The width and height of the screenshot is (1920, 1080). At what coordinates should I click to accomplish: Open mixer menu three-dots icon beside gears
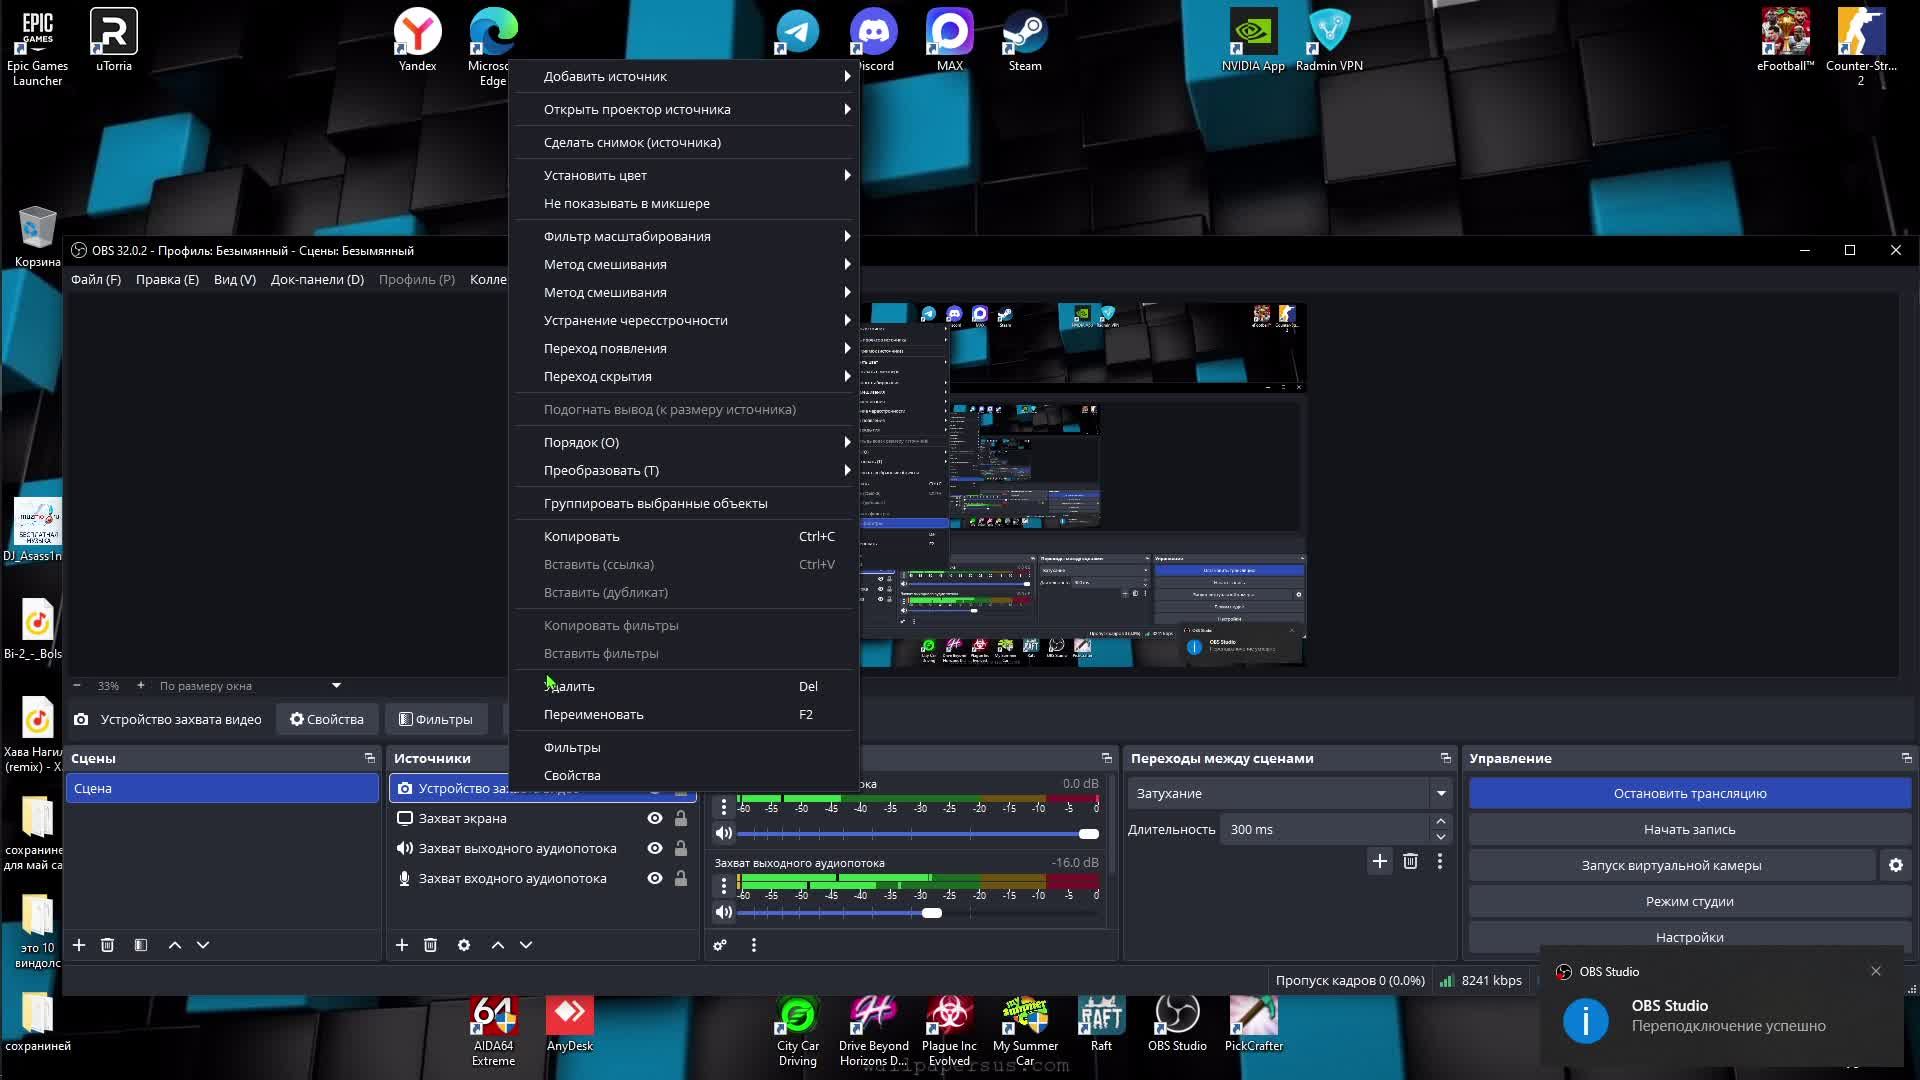[x=754, y=945]
